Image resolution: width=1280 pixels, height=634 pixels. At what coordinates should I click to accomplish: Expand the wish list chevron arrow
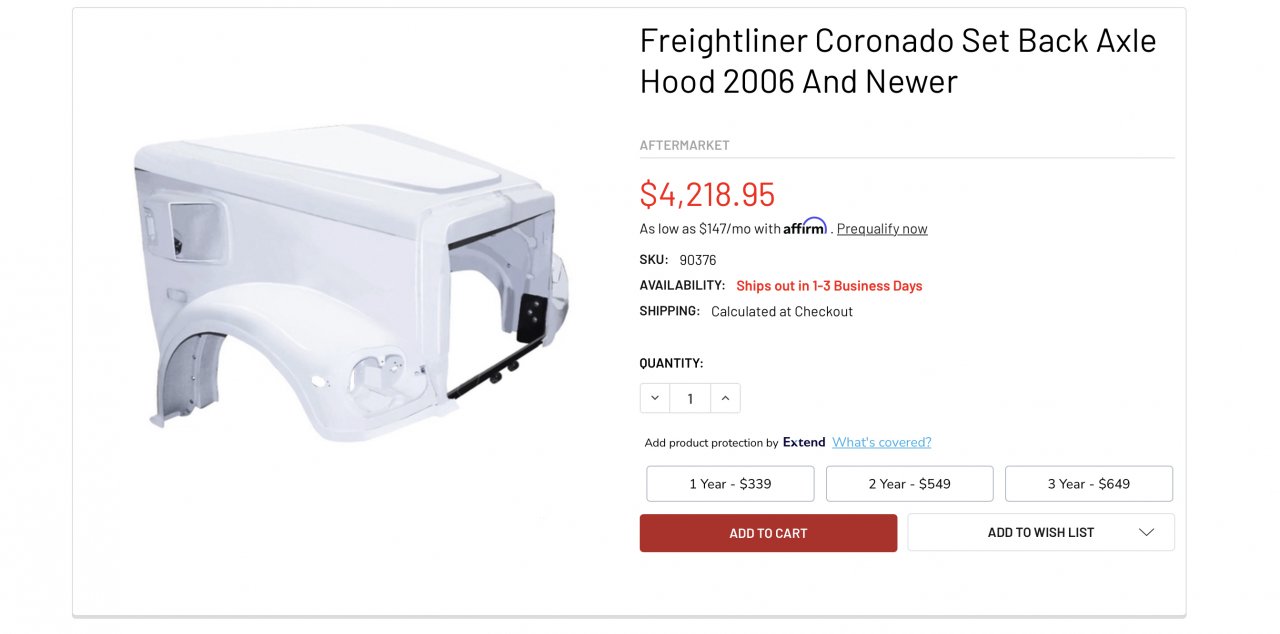[1147, 532]
